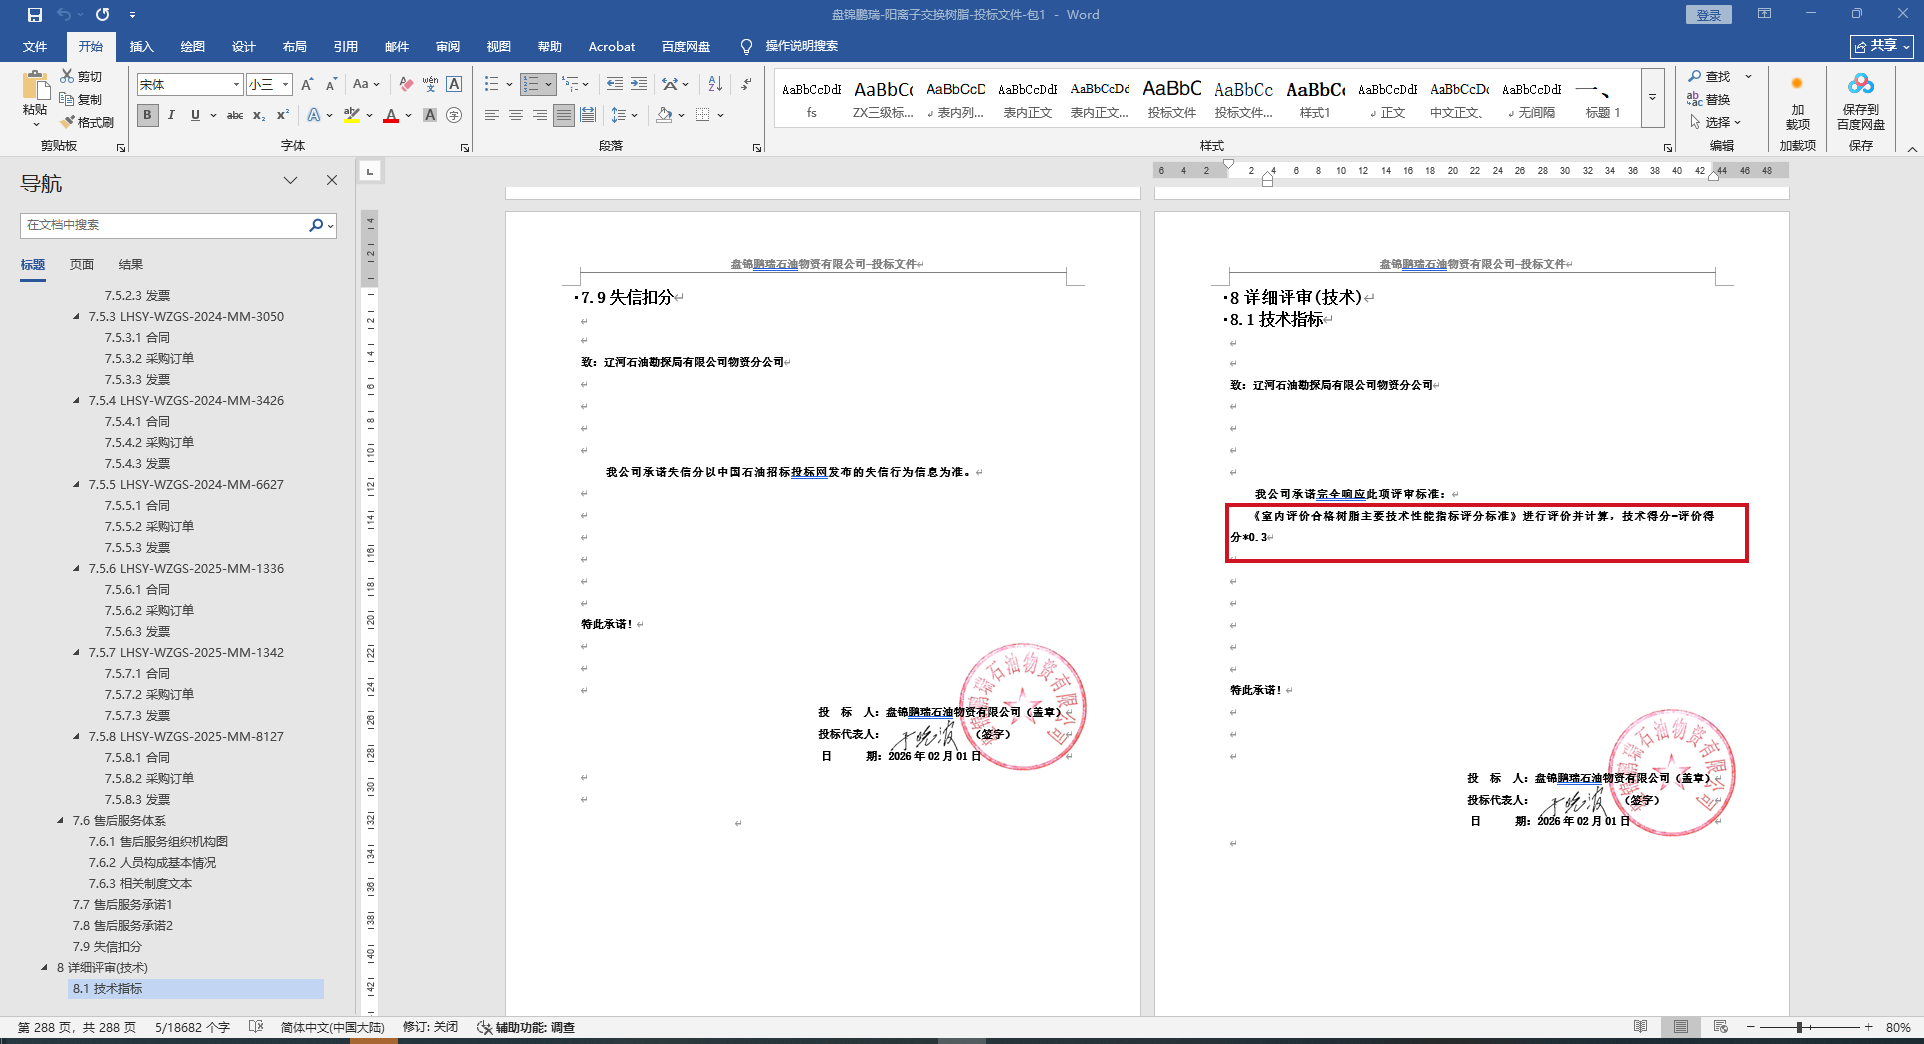The image size is (1924, 1044).
Task: Click the Cut (剪切) scissors button
Action: [81, 76]
